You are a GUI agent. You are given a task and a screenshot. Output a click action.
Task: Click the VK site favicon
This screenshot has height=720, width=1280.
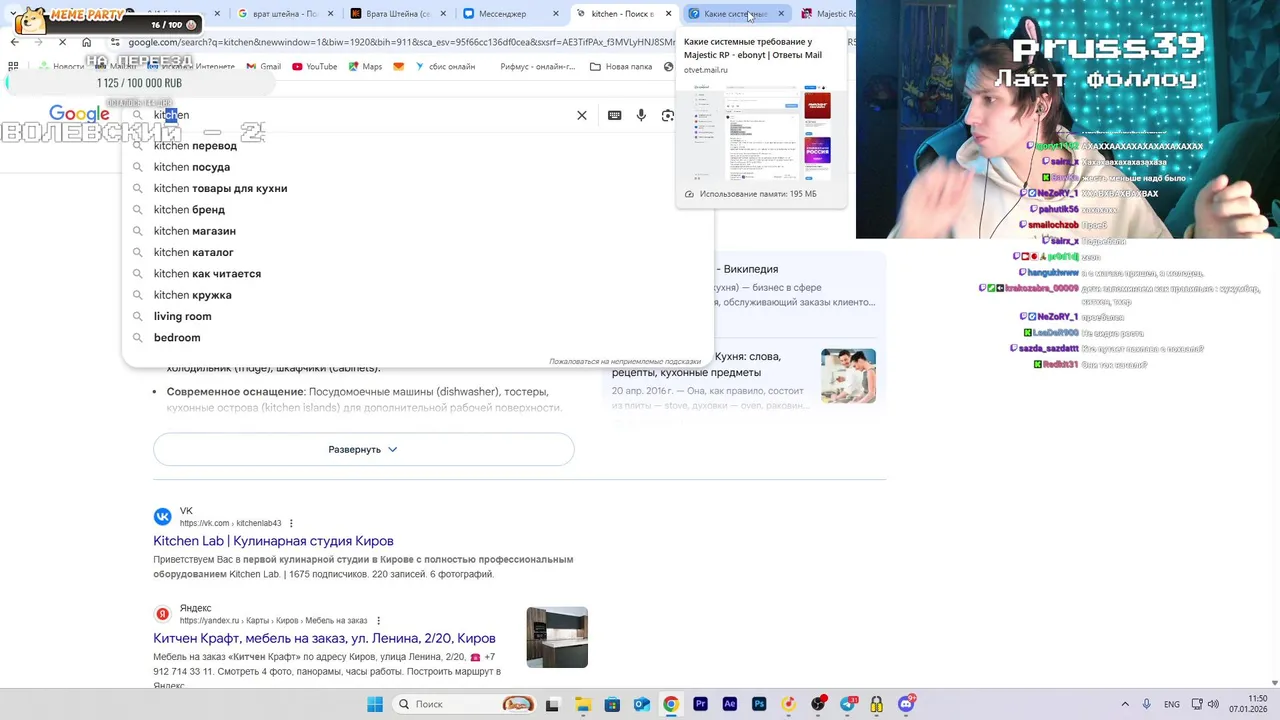[162, 516]
